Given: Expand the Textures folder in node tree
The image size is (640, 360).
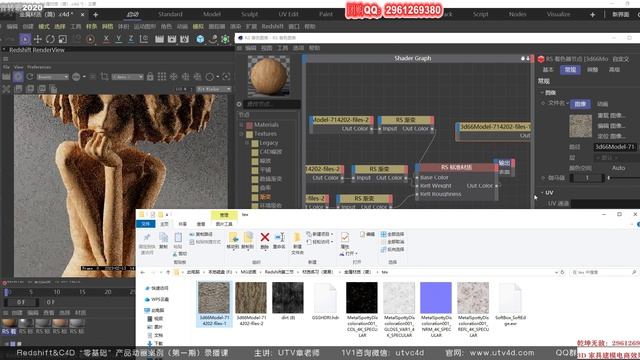Looking at the screenshot, I should [241, 134].
